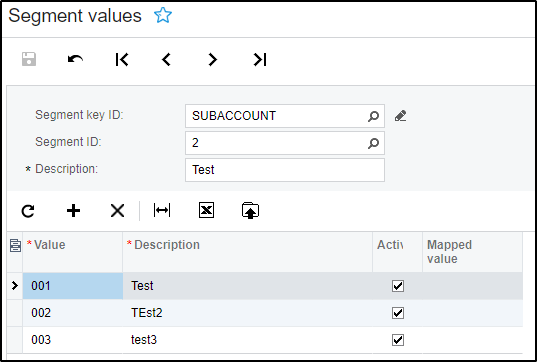Sort by the Value column header
Screen dimensions: 537x362
click(x=73, y=252)
